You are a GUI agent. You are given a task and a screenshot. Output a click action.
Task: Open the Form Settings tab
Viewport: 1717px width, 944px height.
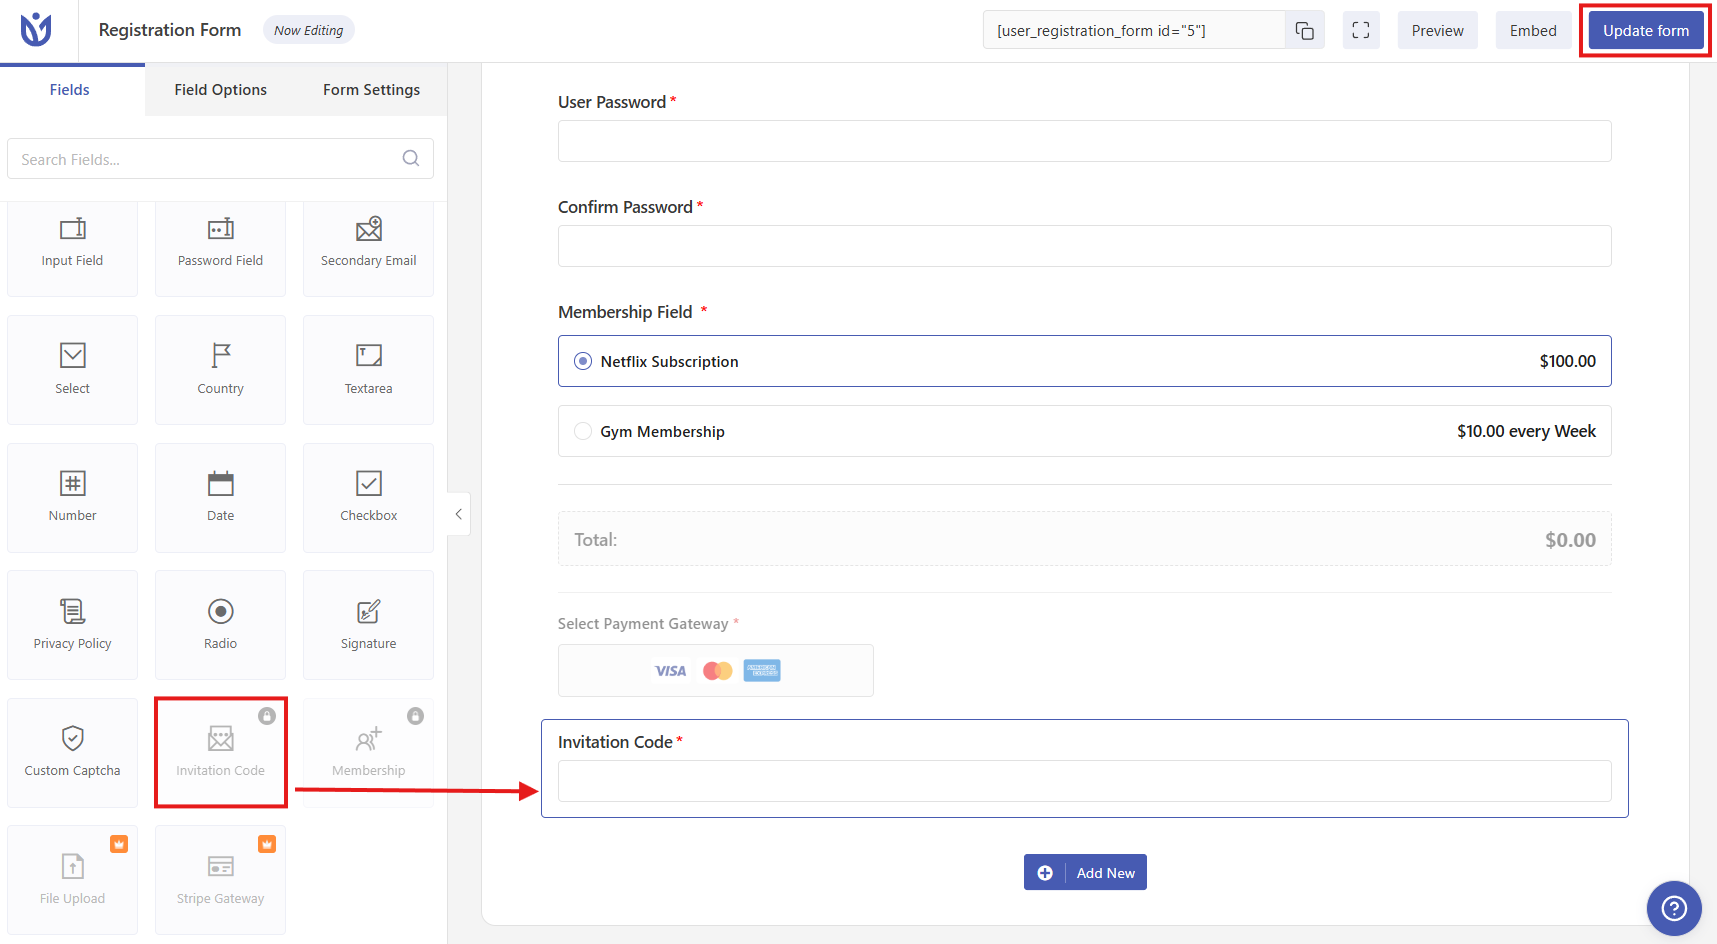click(371, 90)
